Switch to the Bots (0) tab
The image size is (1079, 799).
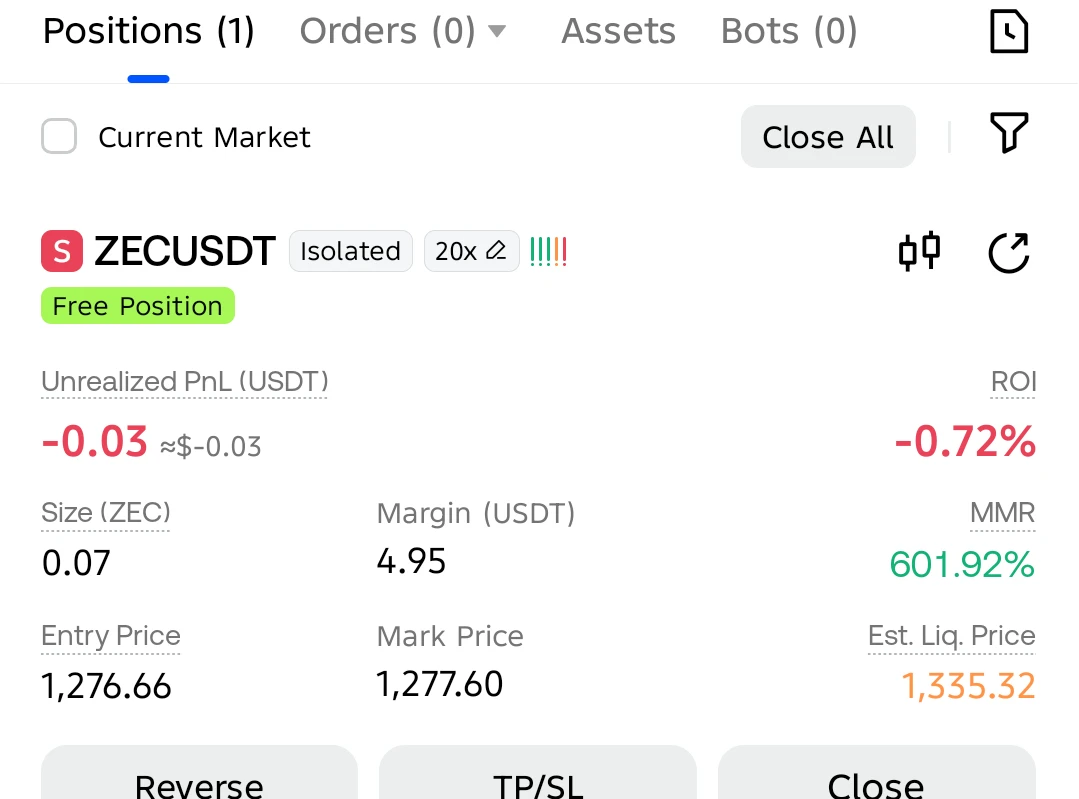(789, 31)
